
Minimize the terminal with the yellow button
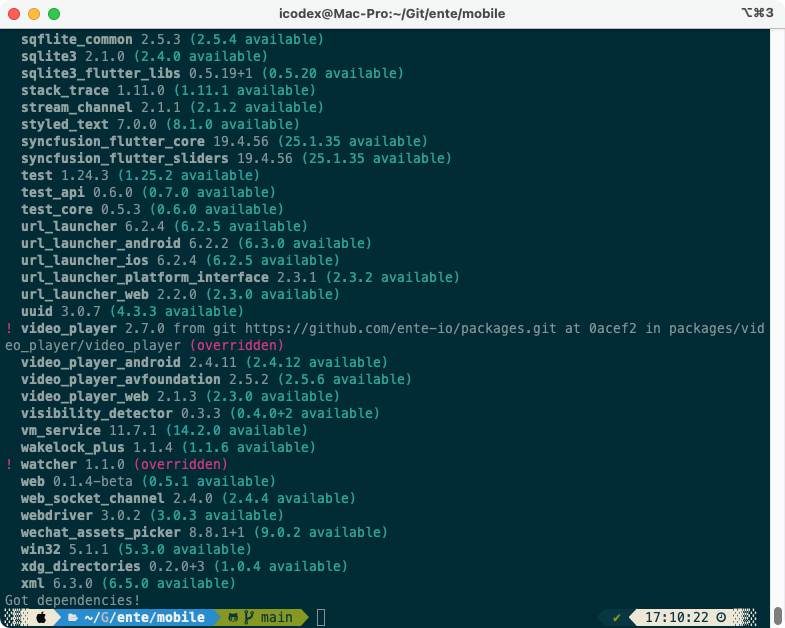coord(34,14)
